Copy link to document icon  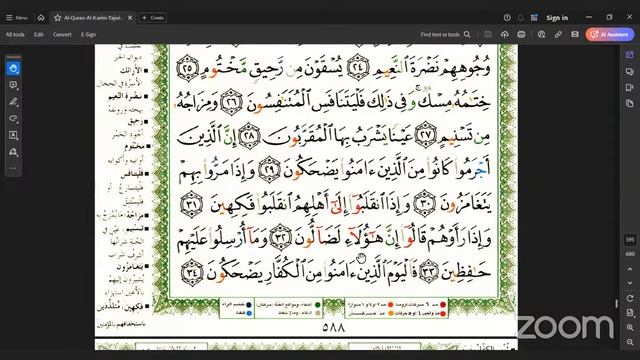click(x=558, y=35)
